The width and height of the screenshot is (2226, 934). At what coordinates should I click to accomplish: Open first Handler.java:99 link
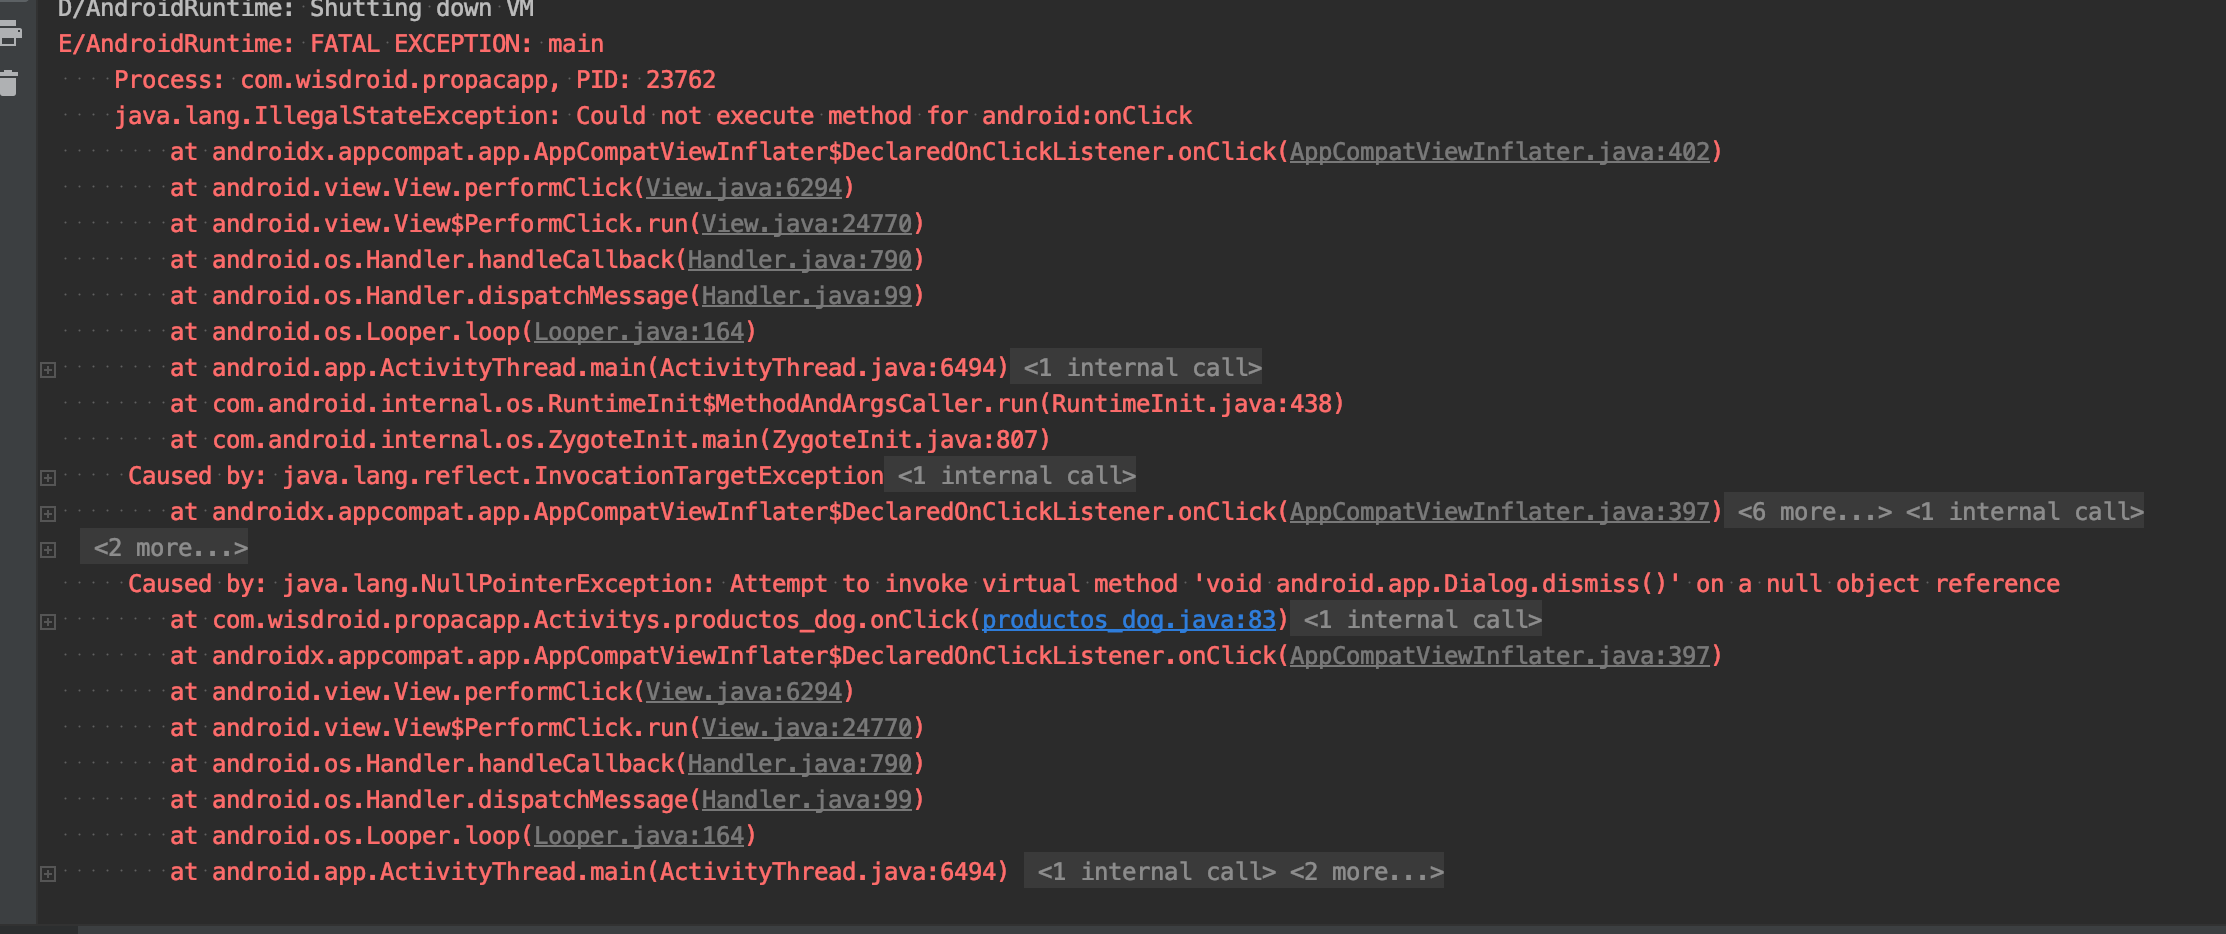click(x=807, y=296)
